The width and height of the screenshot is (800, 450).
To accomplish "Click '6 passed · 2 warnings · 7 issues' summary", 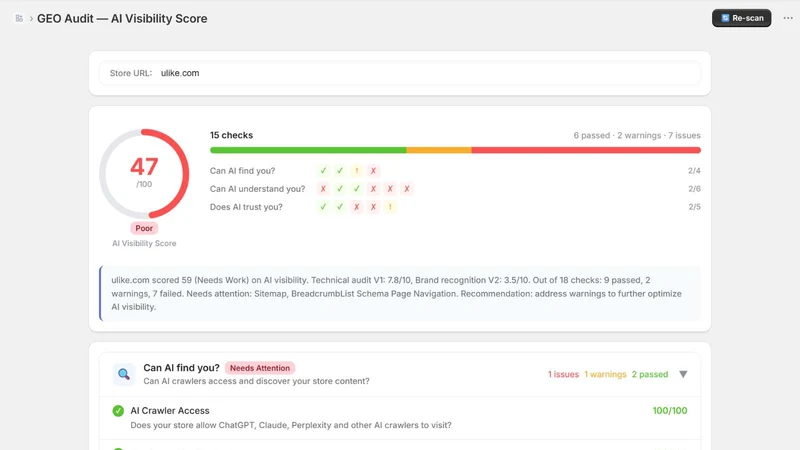I will click(x=637, y=135).
